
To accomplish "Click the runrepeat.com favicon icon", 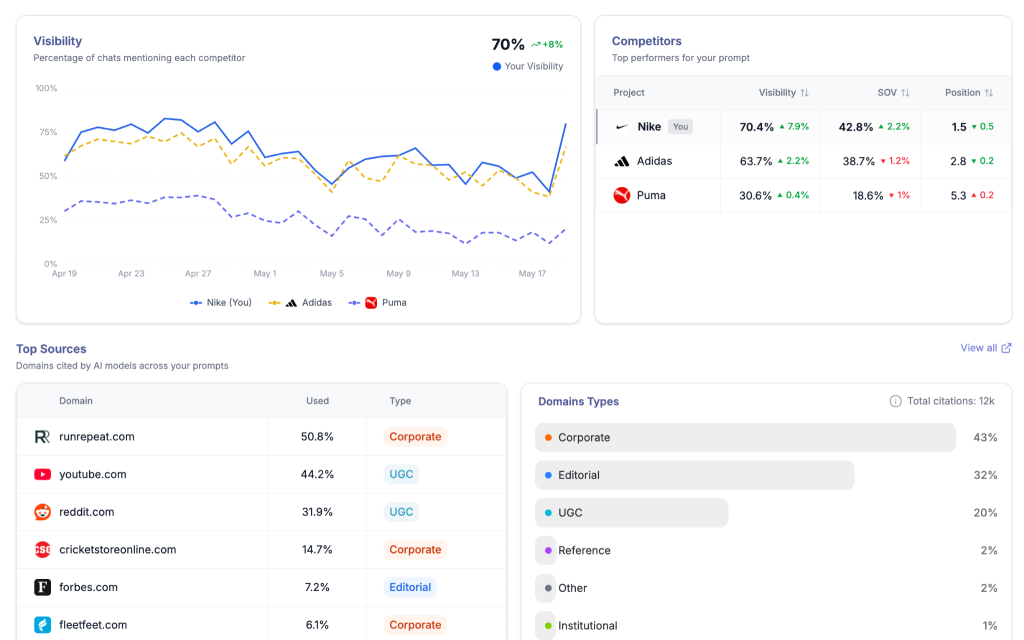I will coord(42,437).
